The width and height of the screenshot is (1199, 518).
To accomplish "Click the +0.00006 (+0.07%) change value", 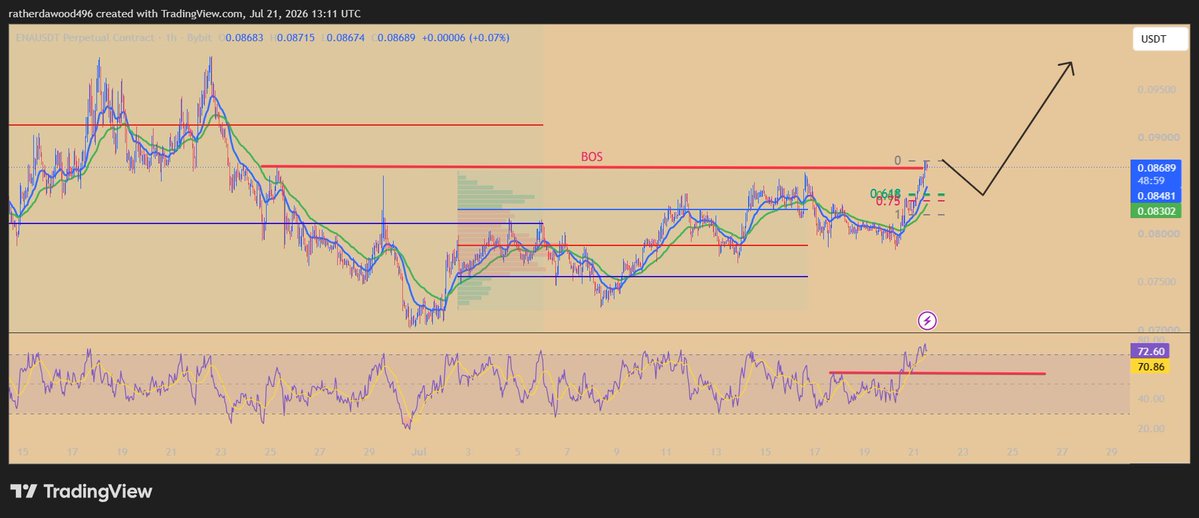I will click(x=466, y=37).
